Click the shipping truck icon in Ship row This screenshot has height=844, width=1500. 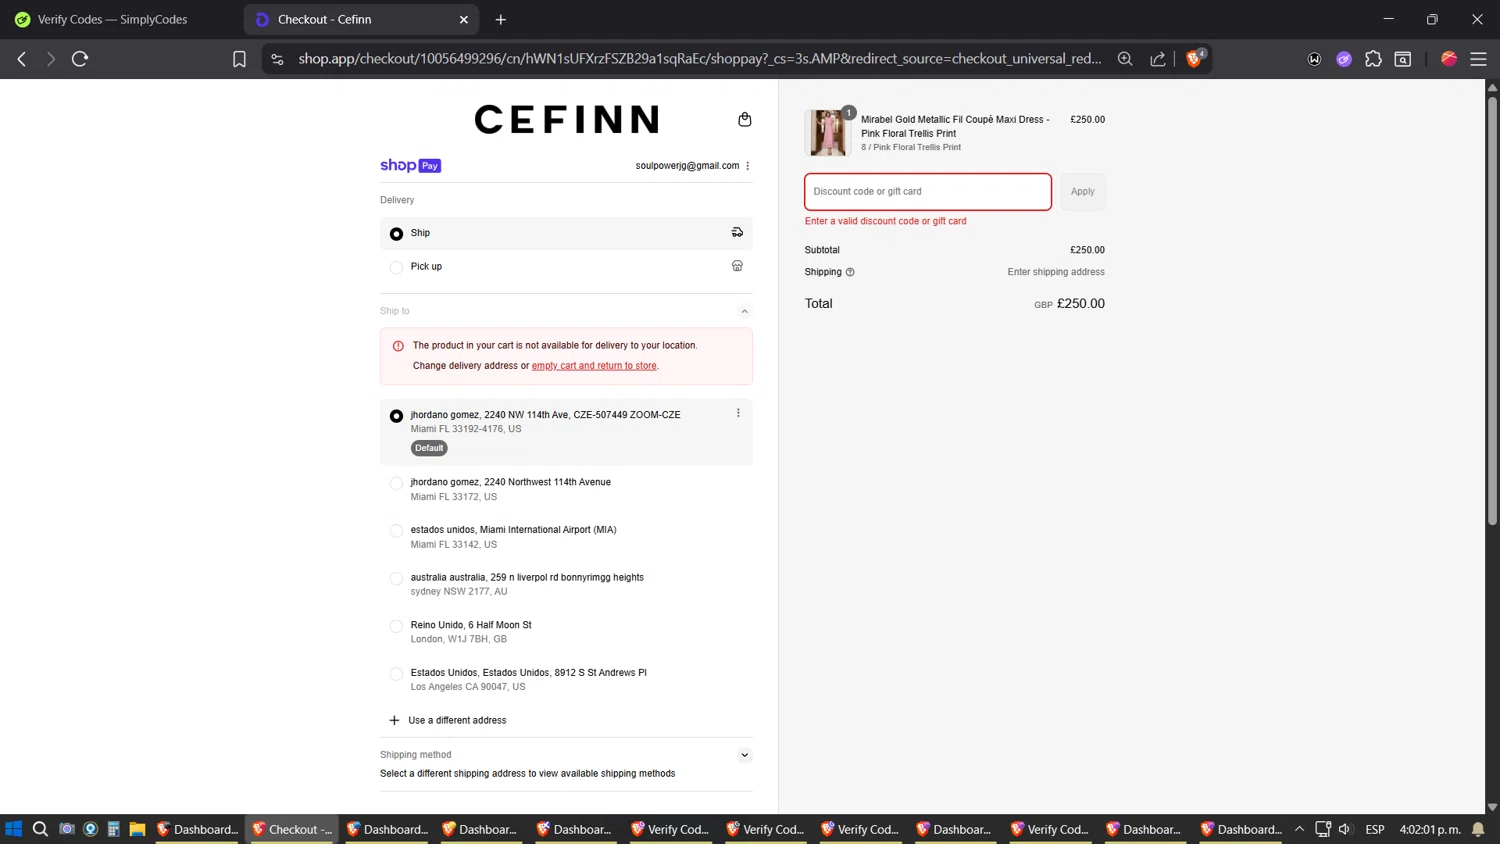pos(737,232)
